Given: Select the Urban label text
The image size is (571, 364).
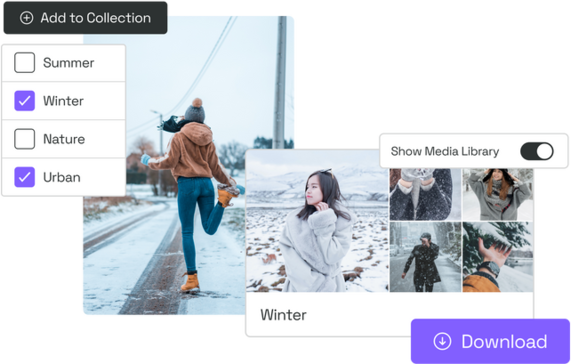Looking at the screenshot, I should pyautogui.click(x=62, y=177).
